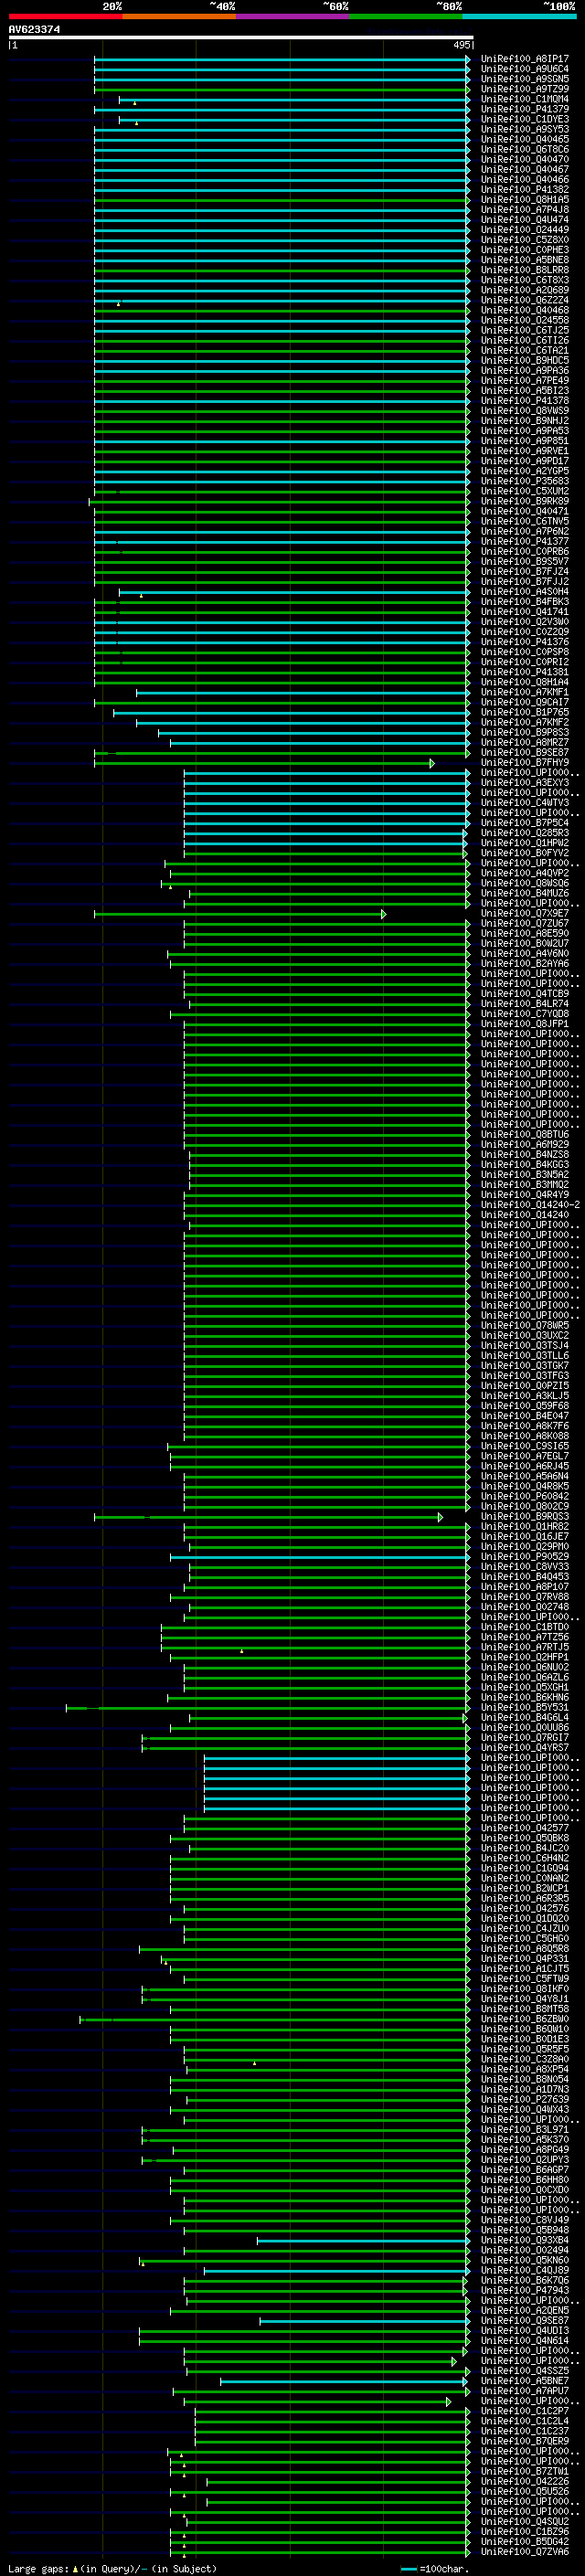Click the 495 query end position label
This screenshot has height=2576, width=585.
pos(461,45)
